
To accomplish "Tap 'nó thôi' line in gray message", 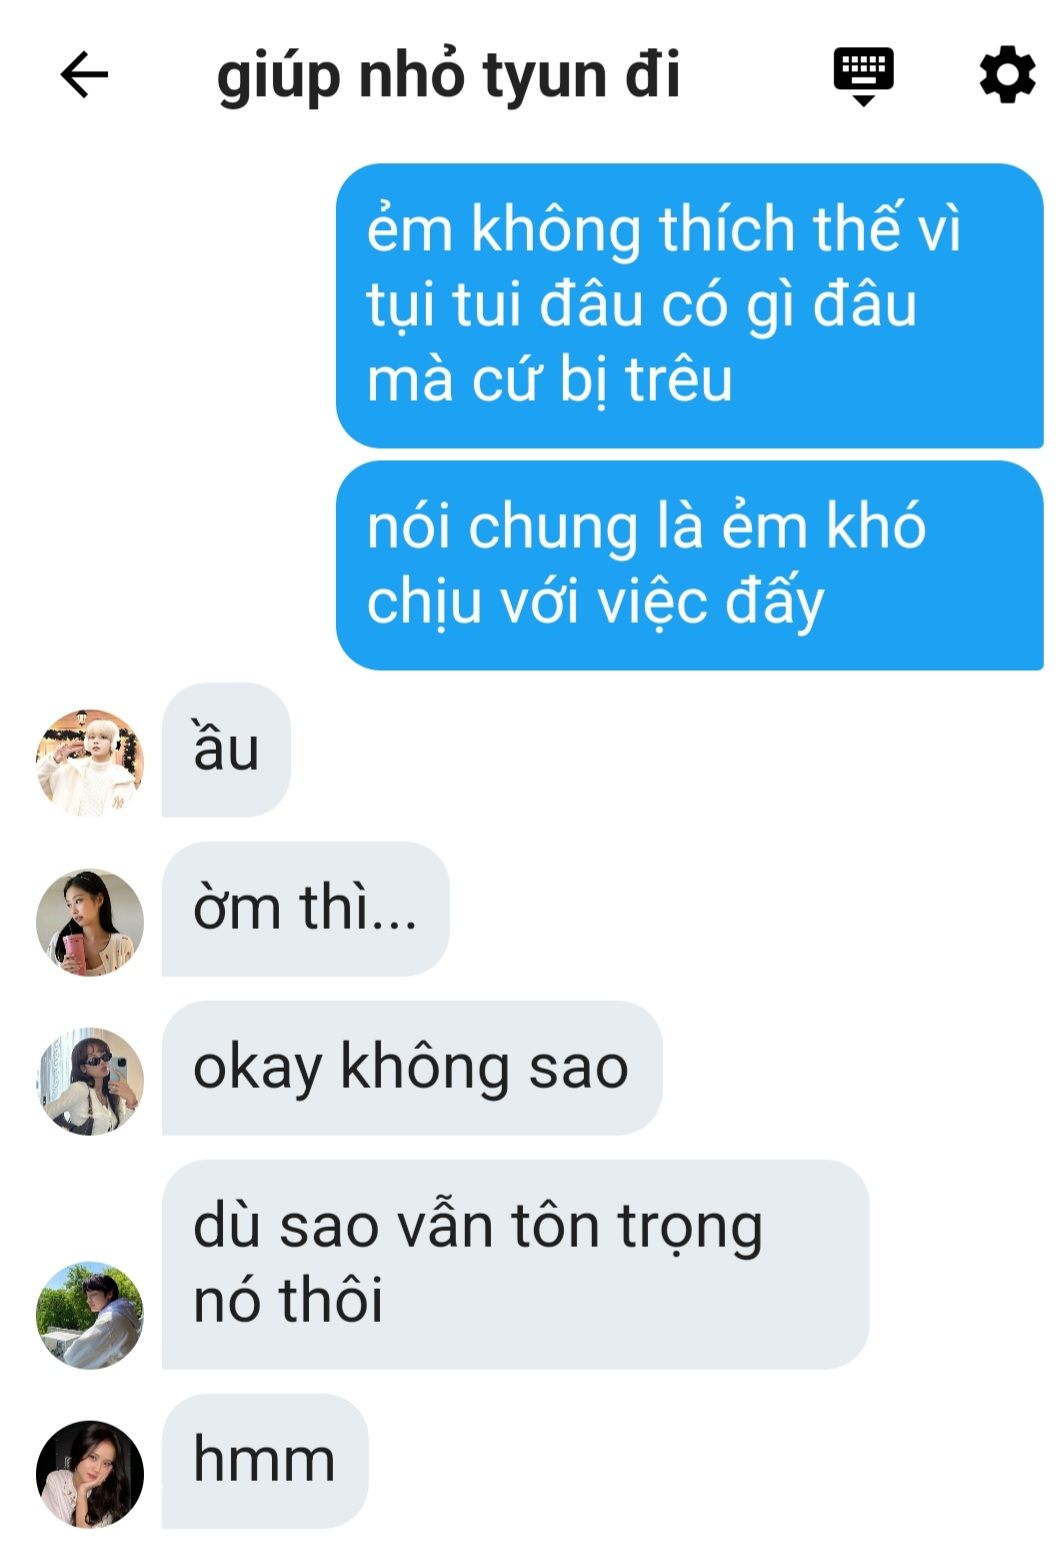I will point(288,1301).
